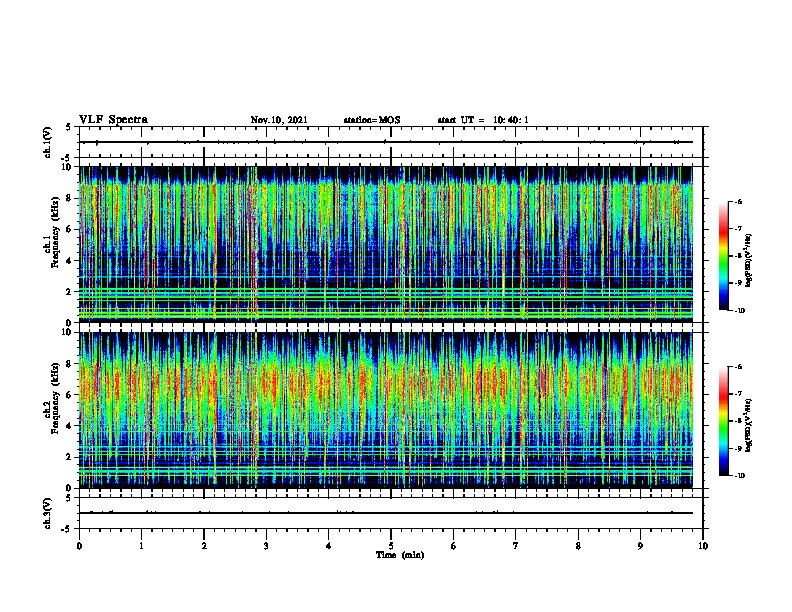Click time axis end tick label "10"
The height and width of the screenshot is (612, 792).
(703, 546)
